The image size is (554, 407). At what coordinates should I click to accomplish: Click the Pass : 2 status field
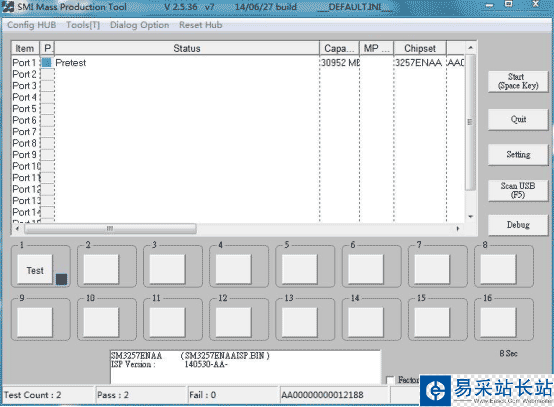141,395
